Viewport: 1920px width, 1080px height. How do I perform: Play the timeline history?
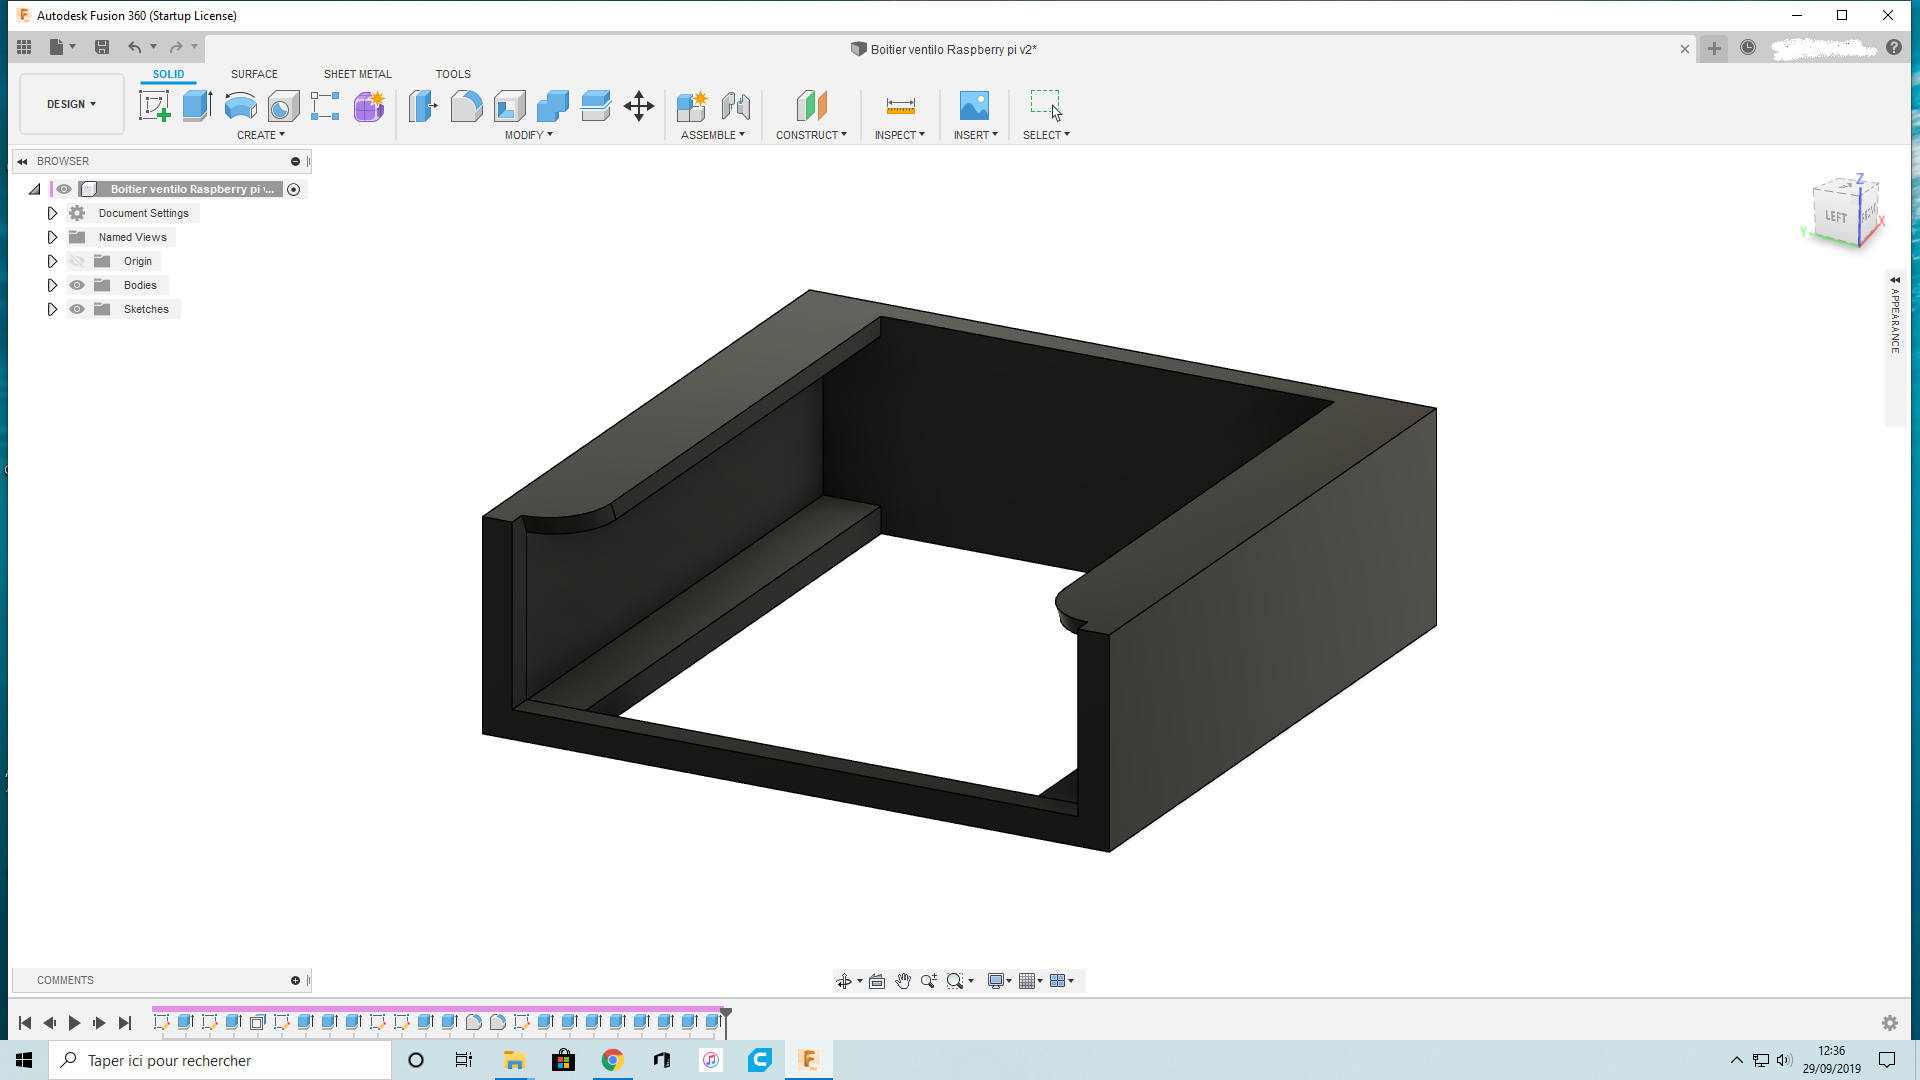pos(74,1023)
